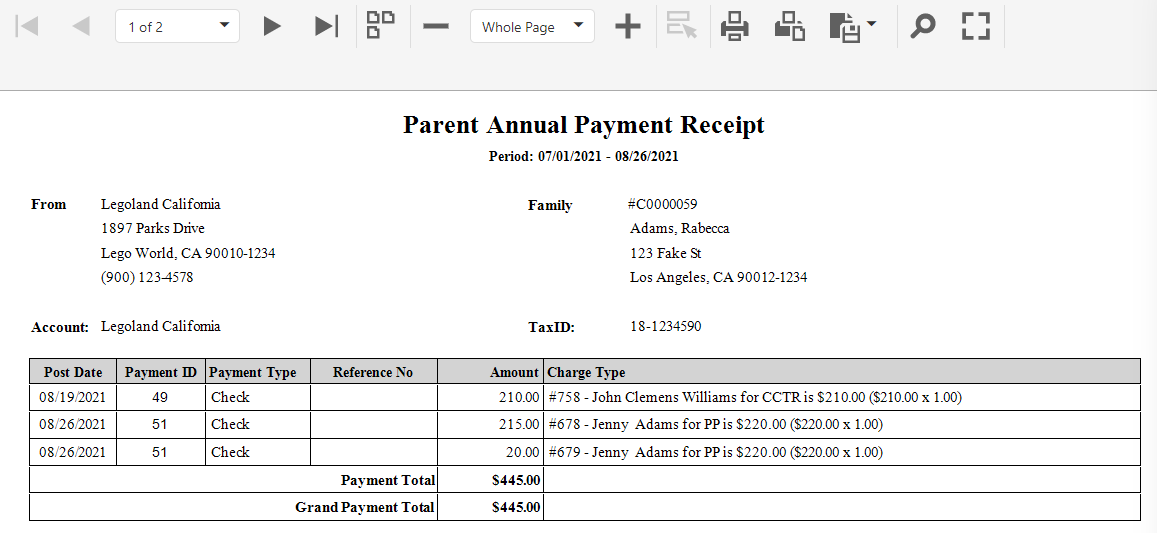Toggle multi-page thumbnail view
Image resolution: width=1157 pixels, height=533 pixels.
381,25
